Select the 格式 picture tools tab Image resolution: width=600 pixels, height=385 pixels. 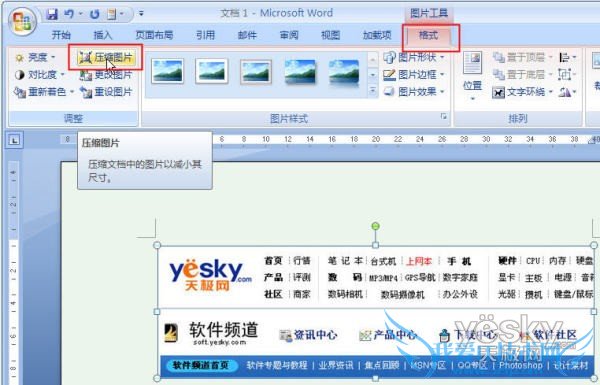tap(429, 36)
